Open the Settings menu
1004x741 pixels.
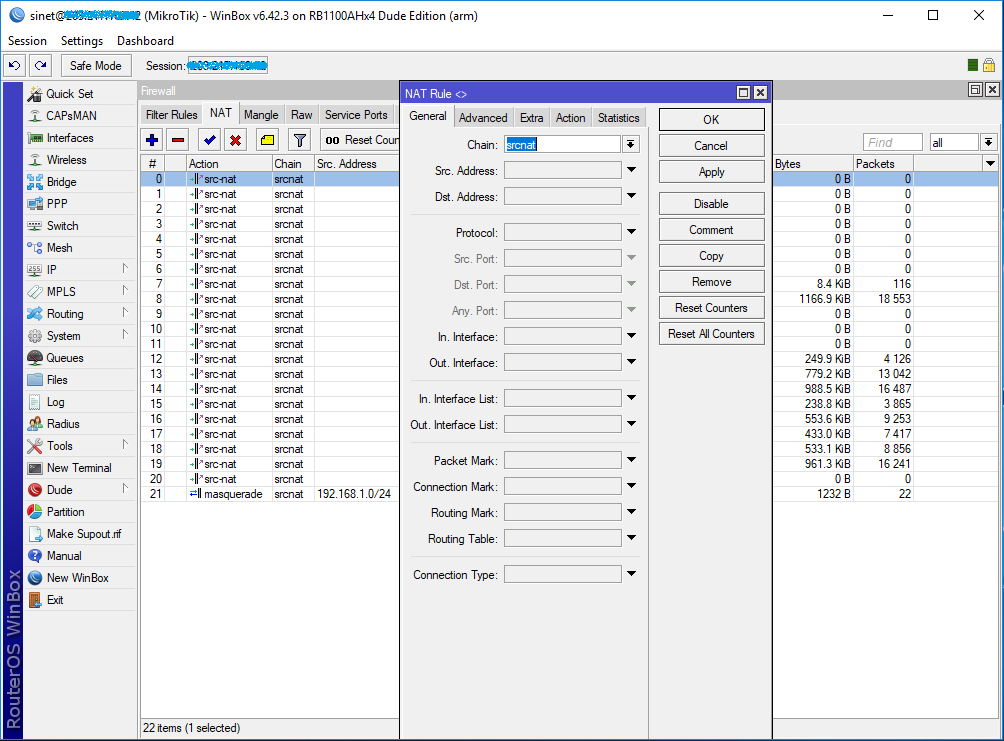click(82, 40)
